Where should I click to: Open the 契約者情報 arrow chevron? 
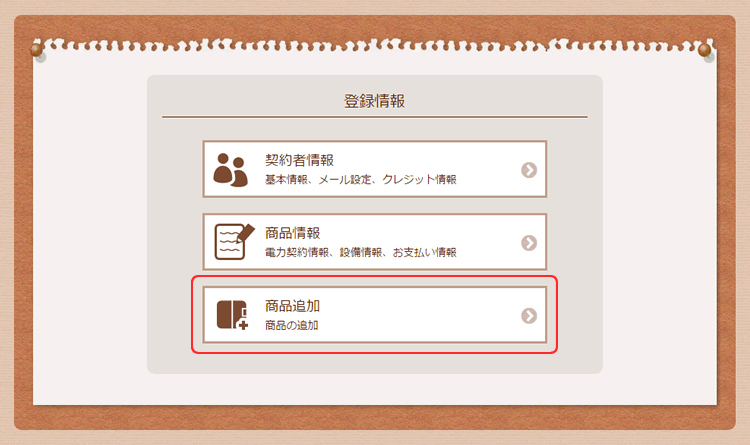[x=529, y=170]
